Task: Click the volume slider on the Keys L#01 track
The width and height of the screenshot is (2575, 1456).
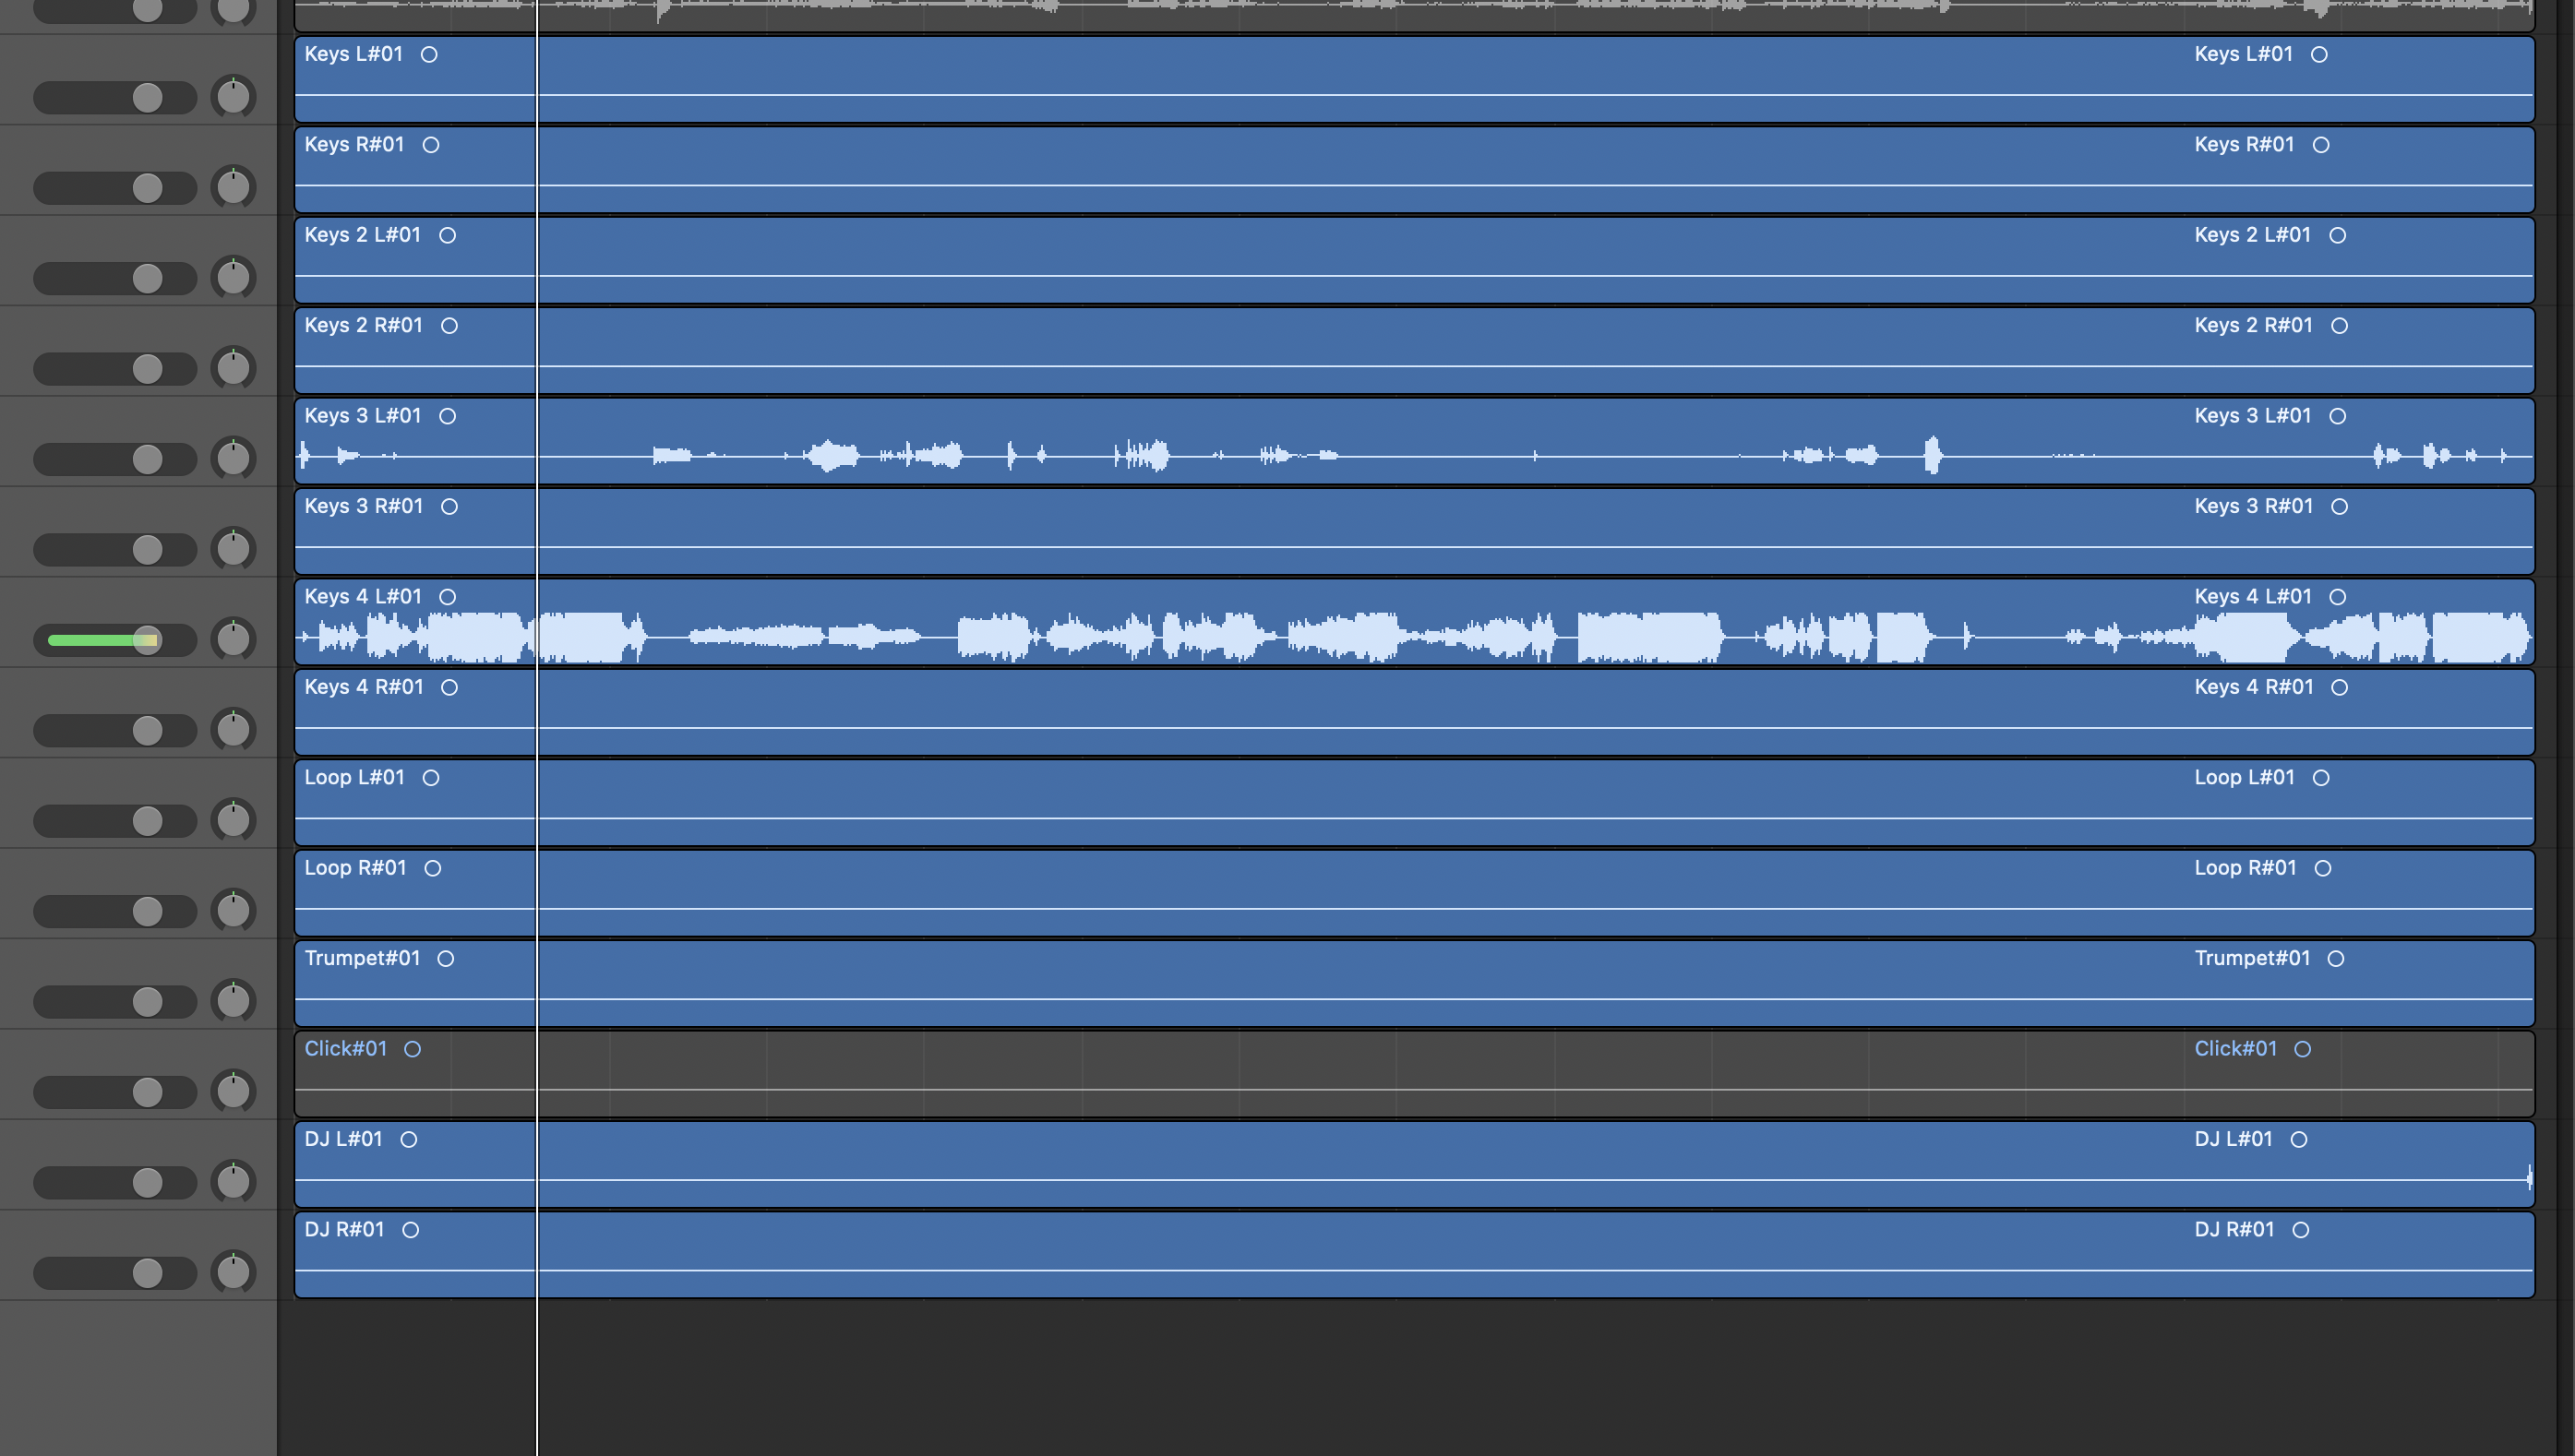Action: click(115, 98)
